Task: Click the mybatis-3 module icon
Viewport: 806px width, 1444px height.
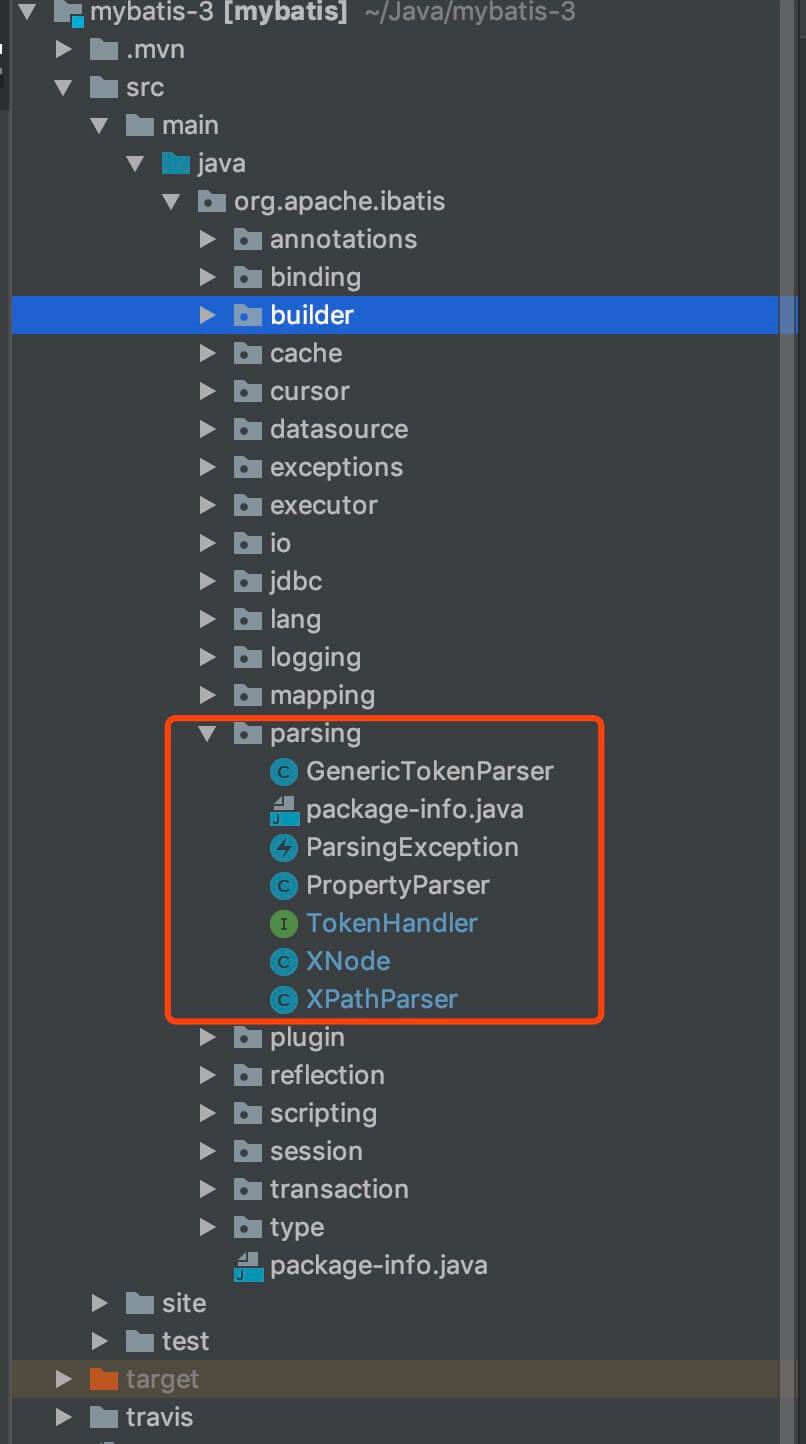Action: [x=68, y=13]
